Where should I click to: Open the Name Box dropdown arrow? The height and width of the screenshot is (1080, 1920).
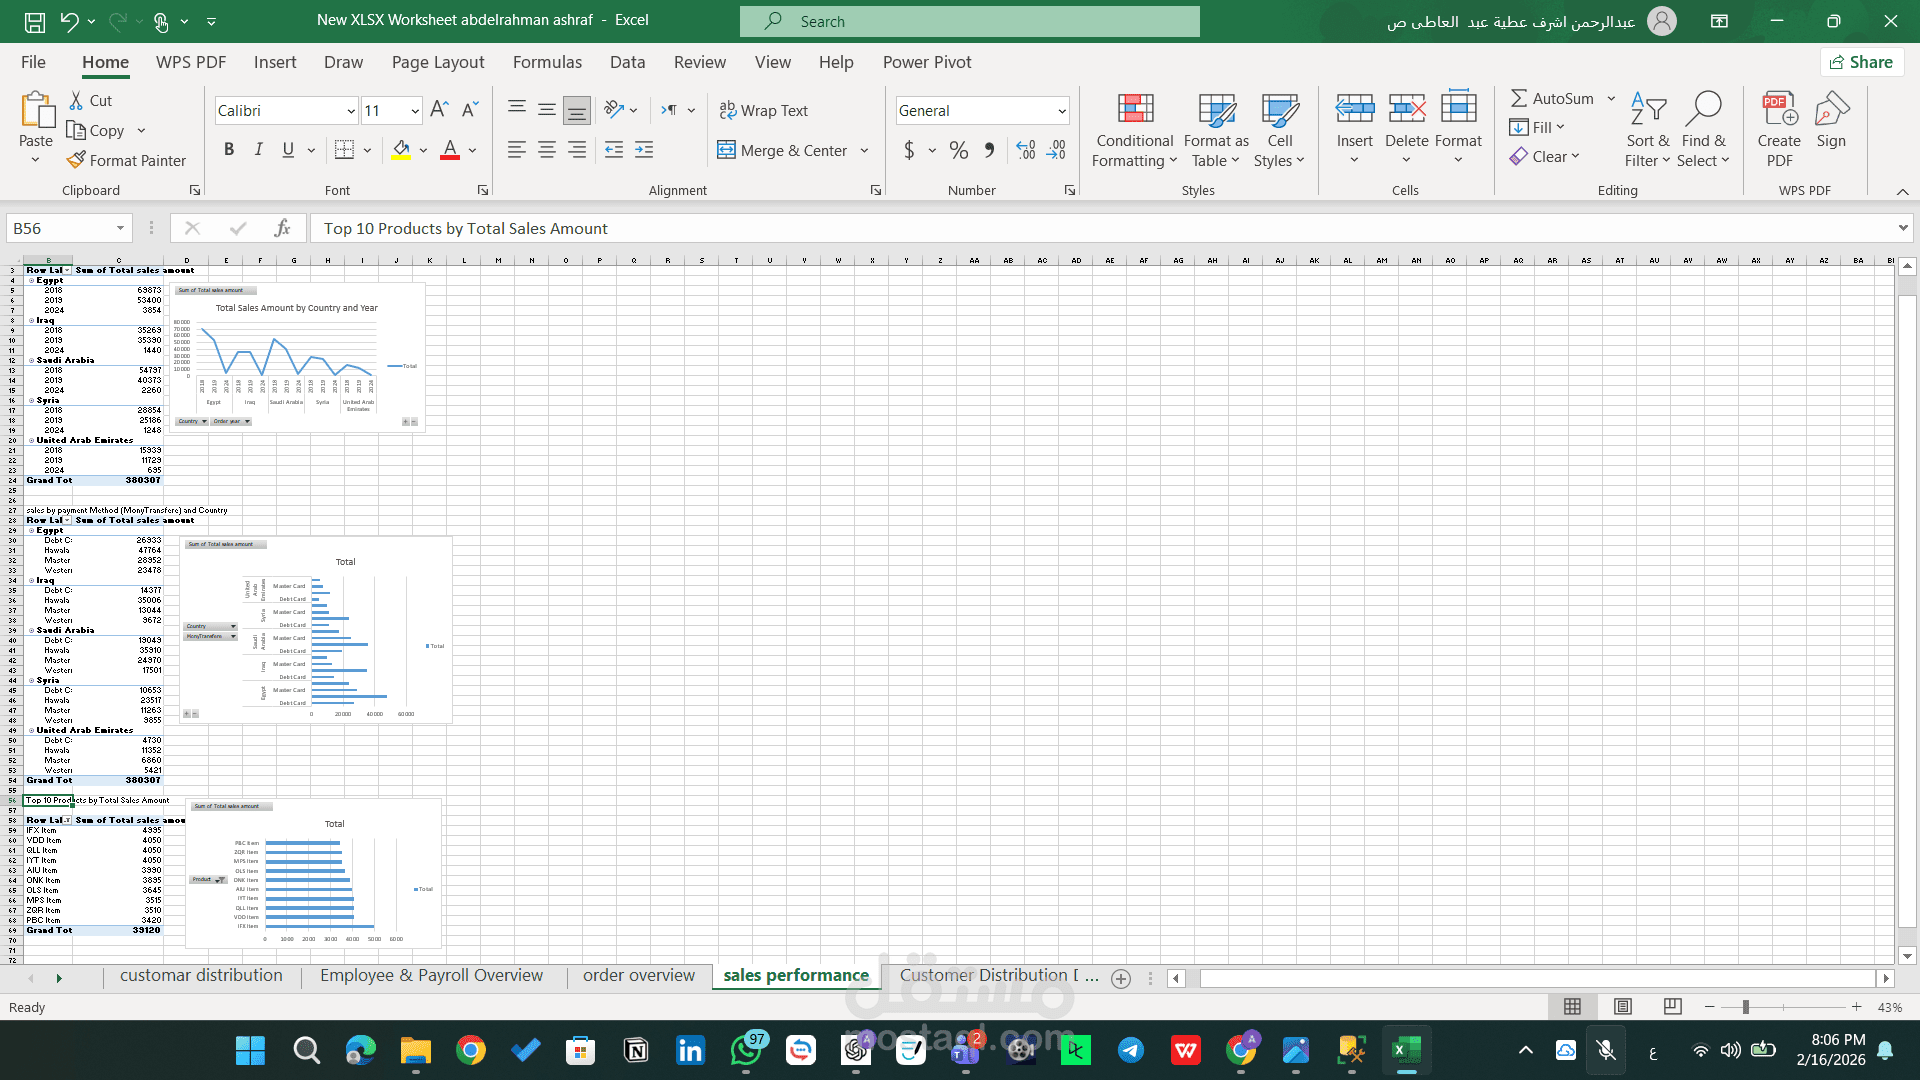[120, 228]
